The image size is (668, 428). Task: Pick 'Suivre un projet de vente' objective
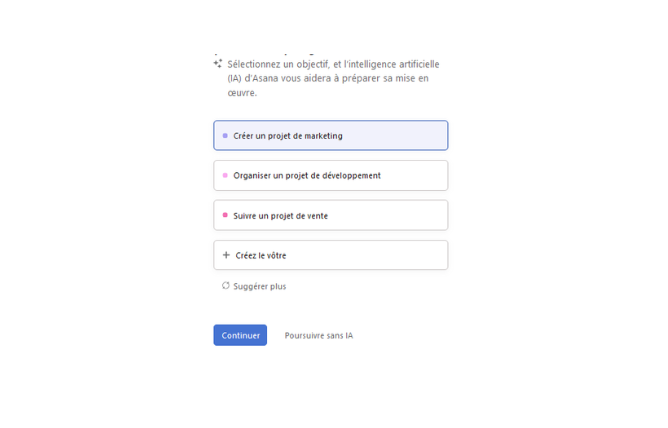[281, 216]
